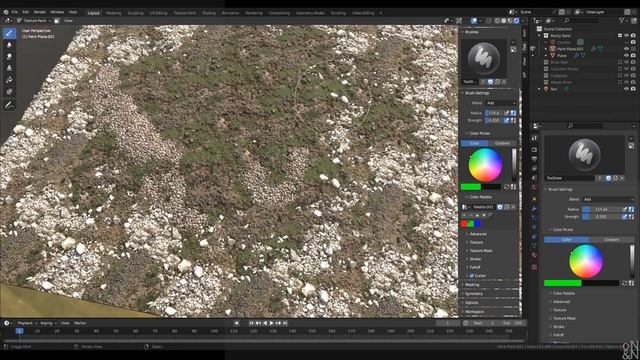This screenshot has width=640, height=360.
Task: Enable the Cursor checkbox in sidebar
Action: coord(471,276)
